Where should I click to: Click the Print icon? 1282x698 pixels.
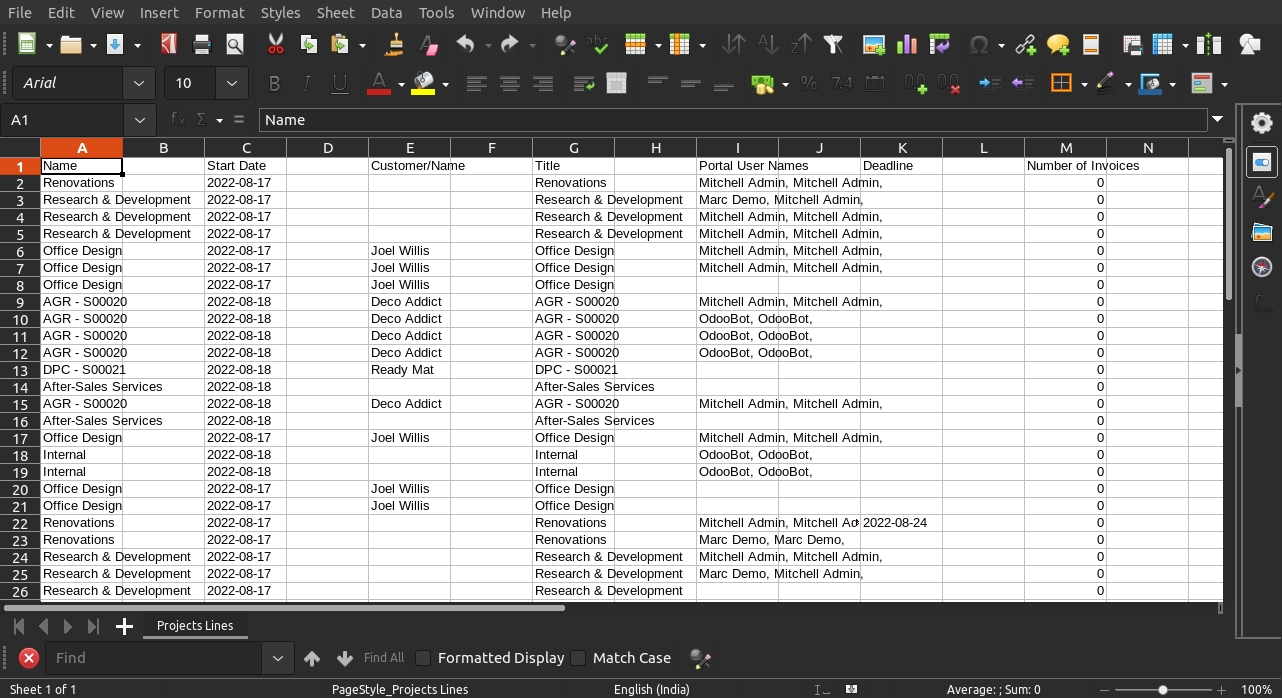click(202, 44)
